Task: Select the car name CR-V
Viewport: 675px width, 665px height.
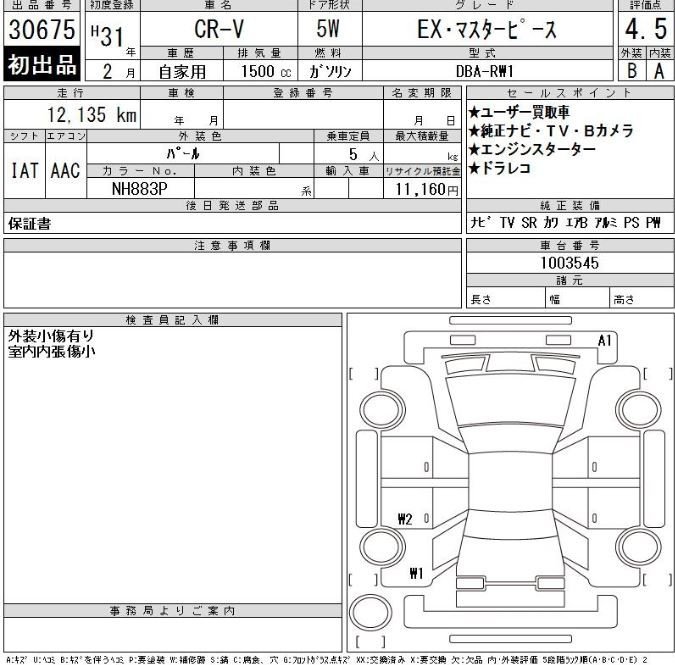Action: pyautogui.click(x=219, y=29)
